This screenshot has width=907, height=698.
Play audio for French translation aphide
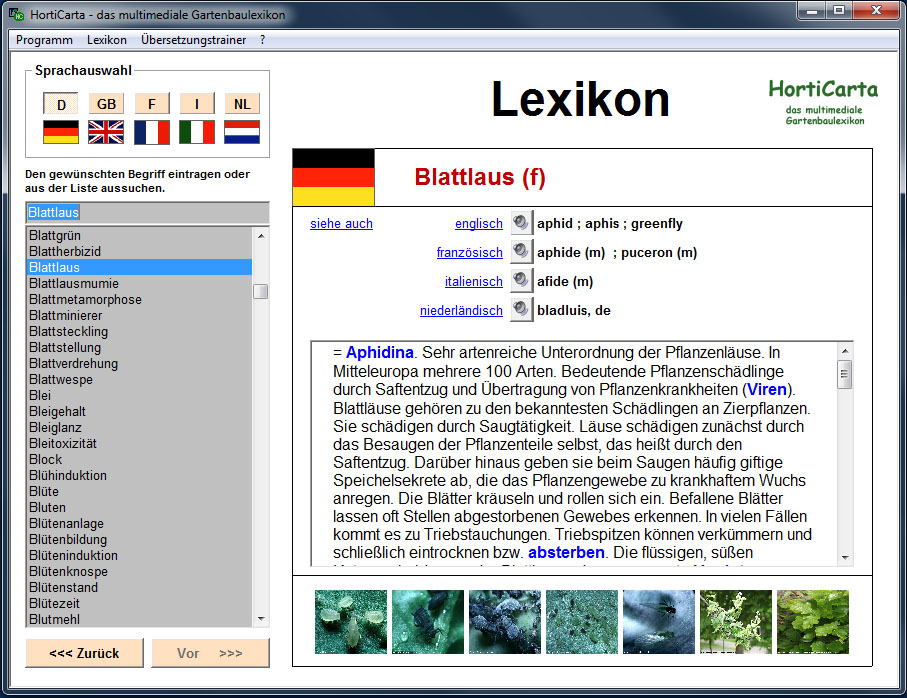[x=520, y=252]
